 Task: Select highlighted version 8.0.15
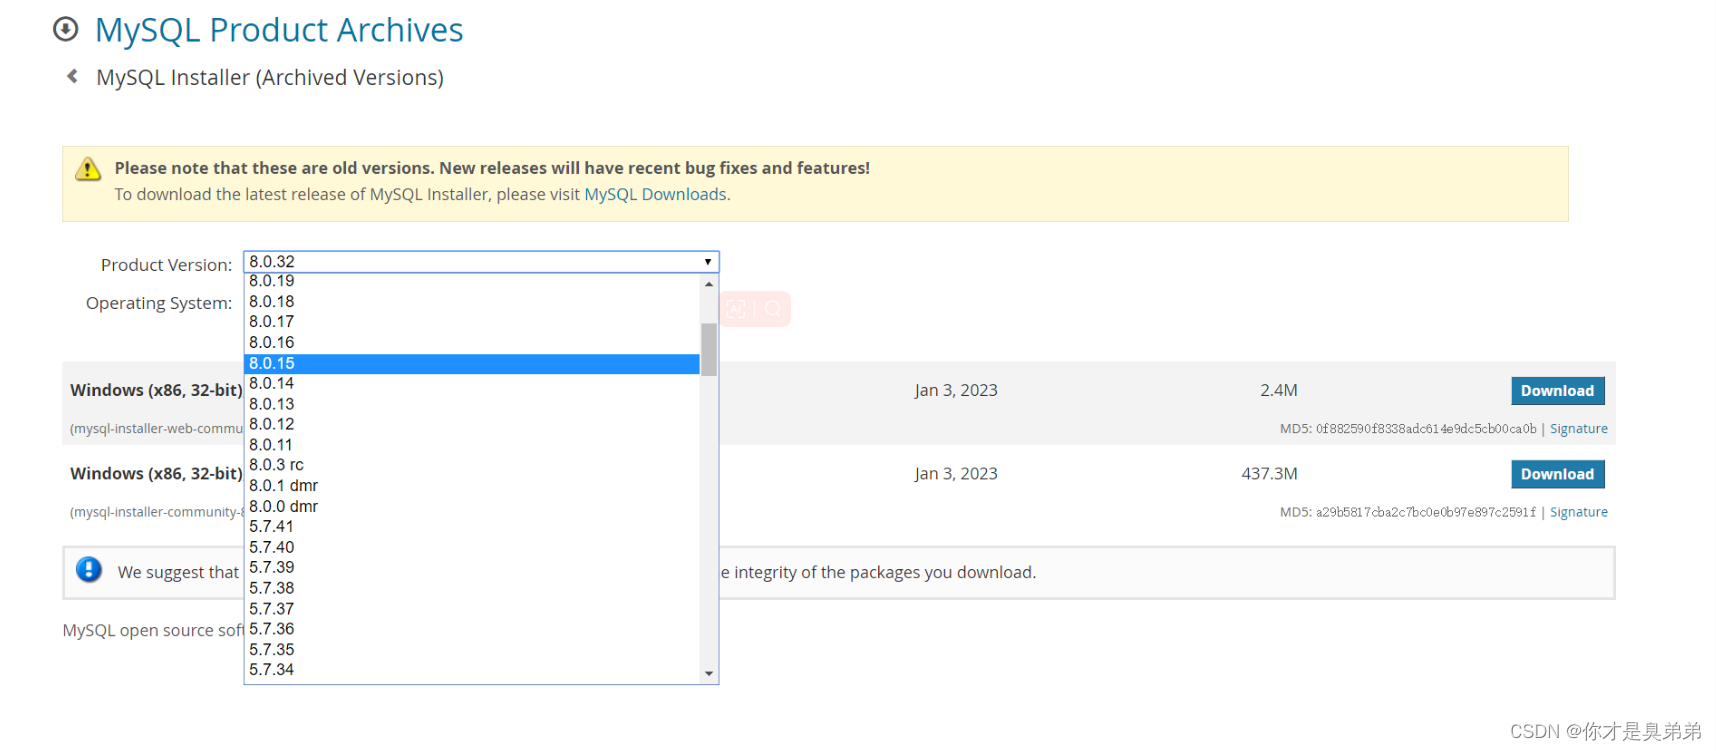pos(472,363)
